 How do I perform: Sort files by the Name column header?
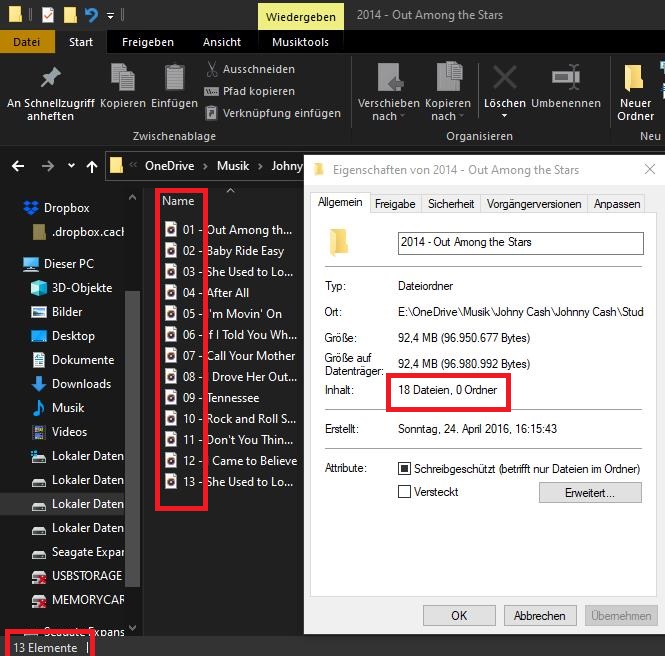(178, 201)
